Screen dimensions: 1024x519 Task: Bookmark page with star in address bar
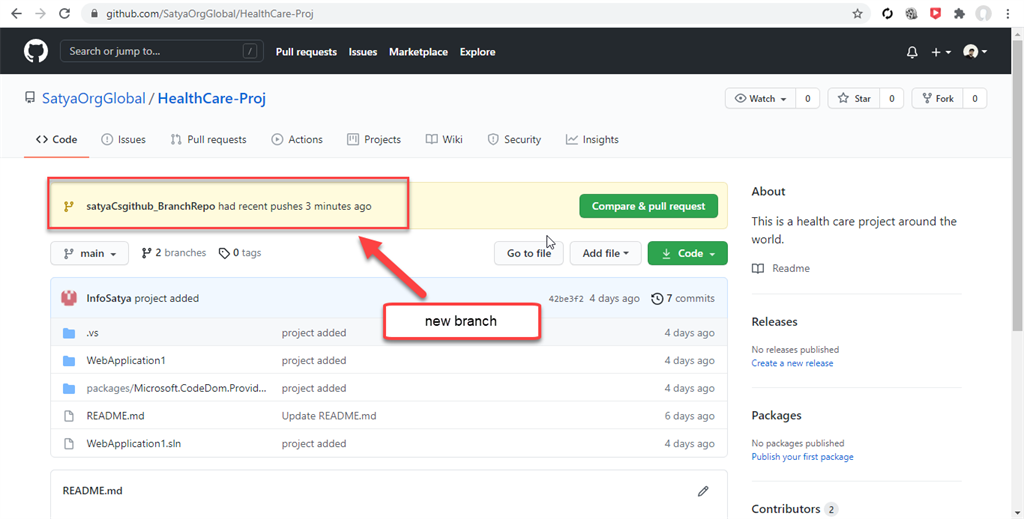tap(857, 14)
